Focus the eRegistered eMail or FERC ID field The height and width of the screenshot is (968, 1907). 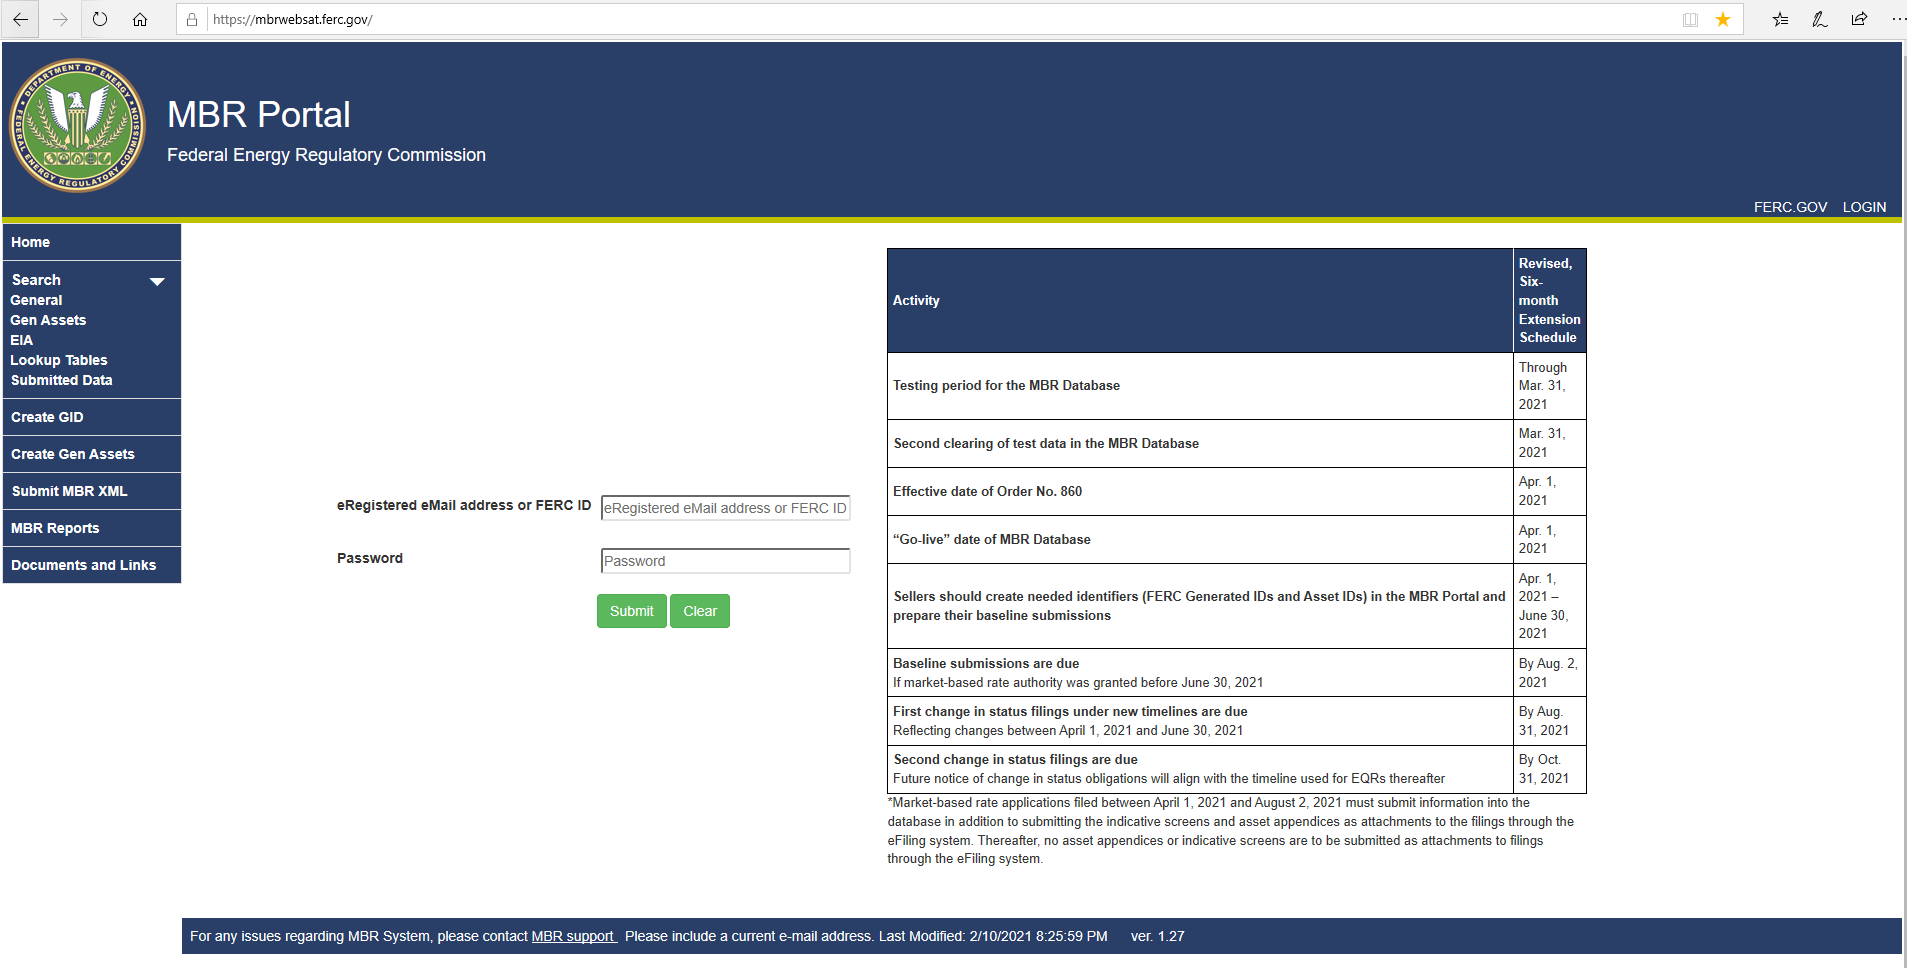(725, 508)
